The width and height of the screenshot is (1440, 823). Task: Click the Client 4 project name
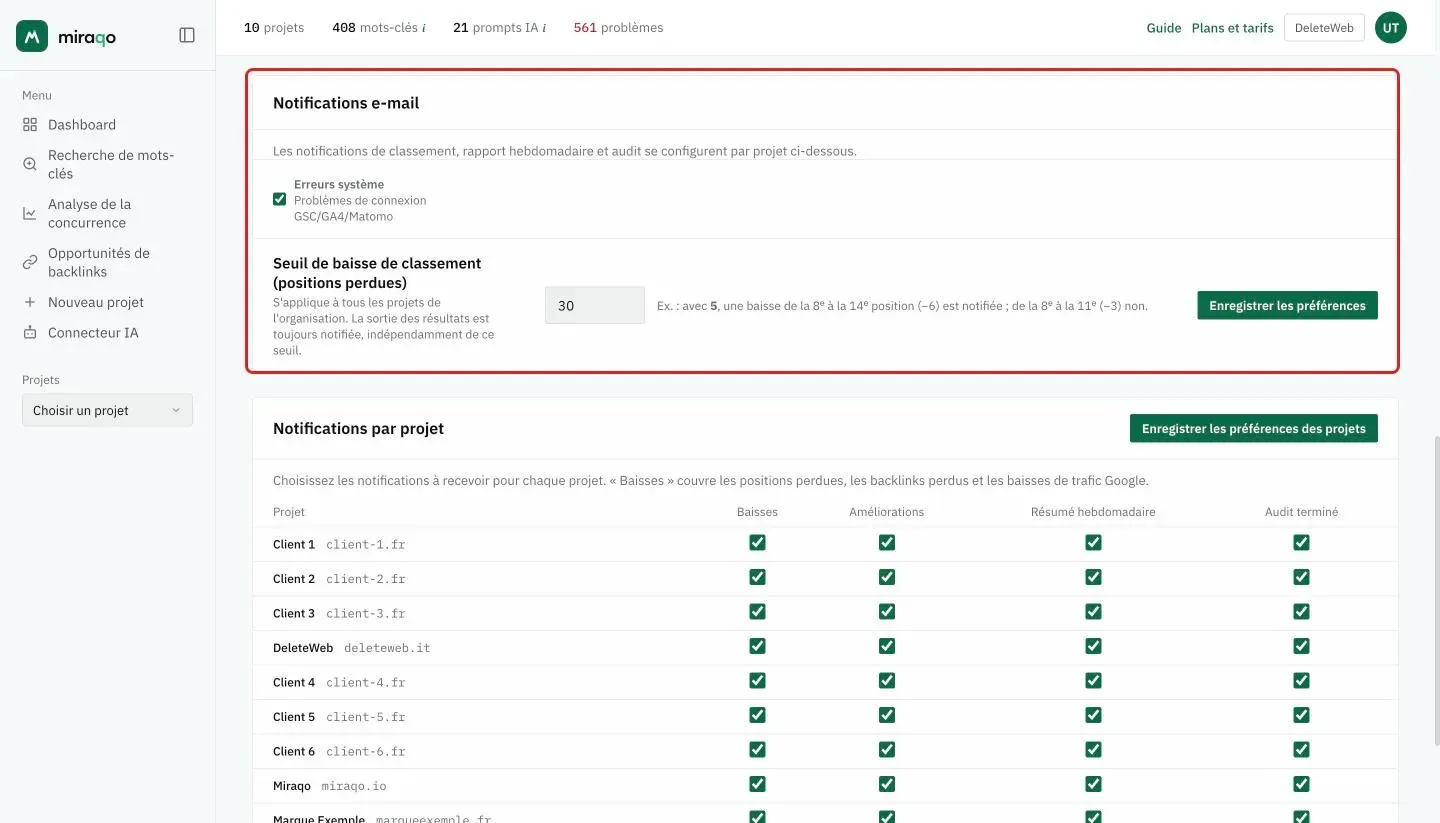[294, 682]
